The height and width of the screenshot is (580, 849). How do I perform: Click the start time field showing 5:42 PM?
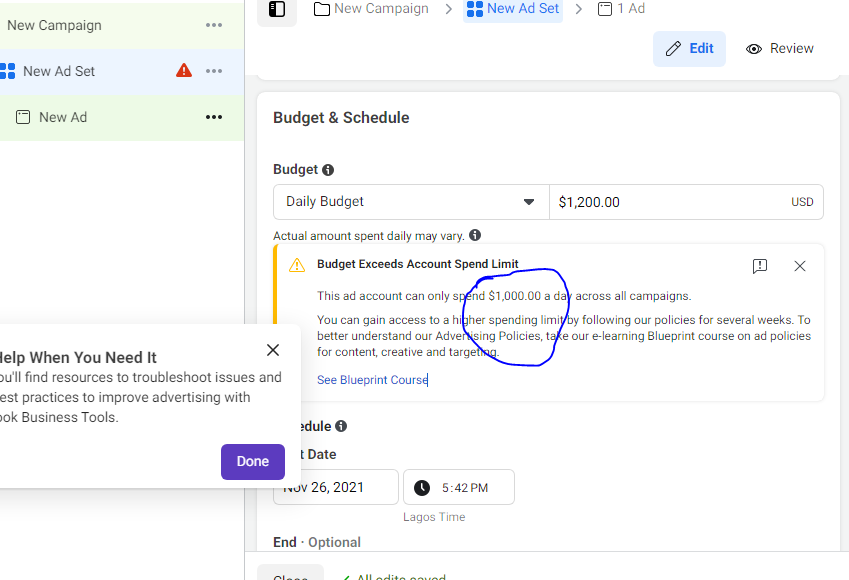click(459, 488)
